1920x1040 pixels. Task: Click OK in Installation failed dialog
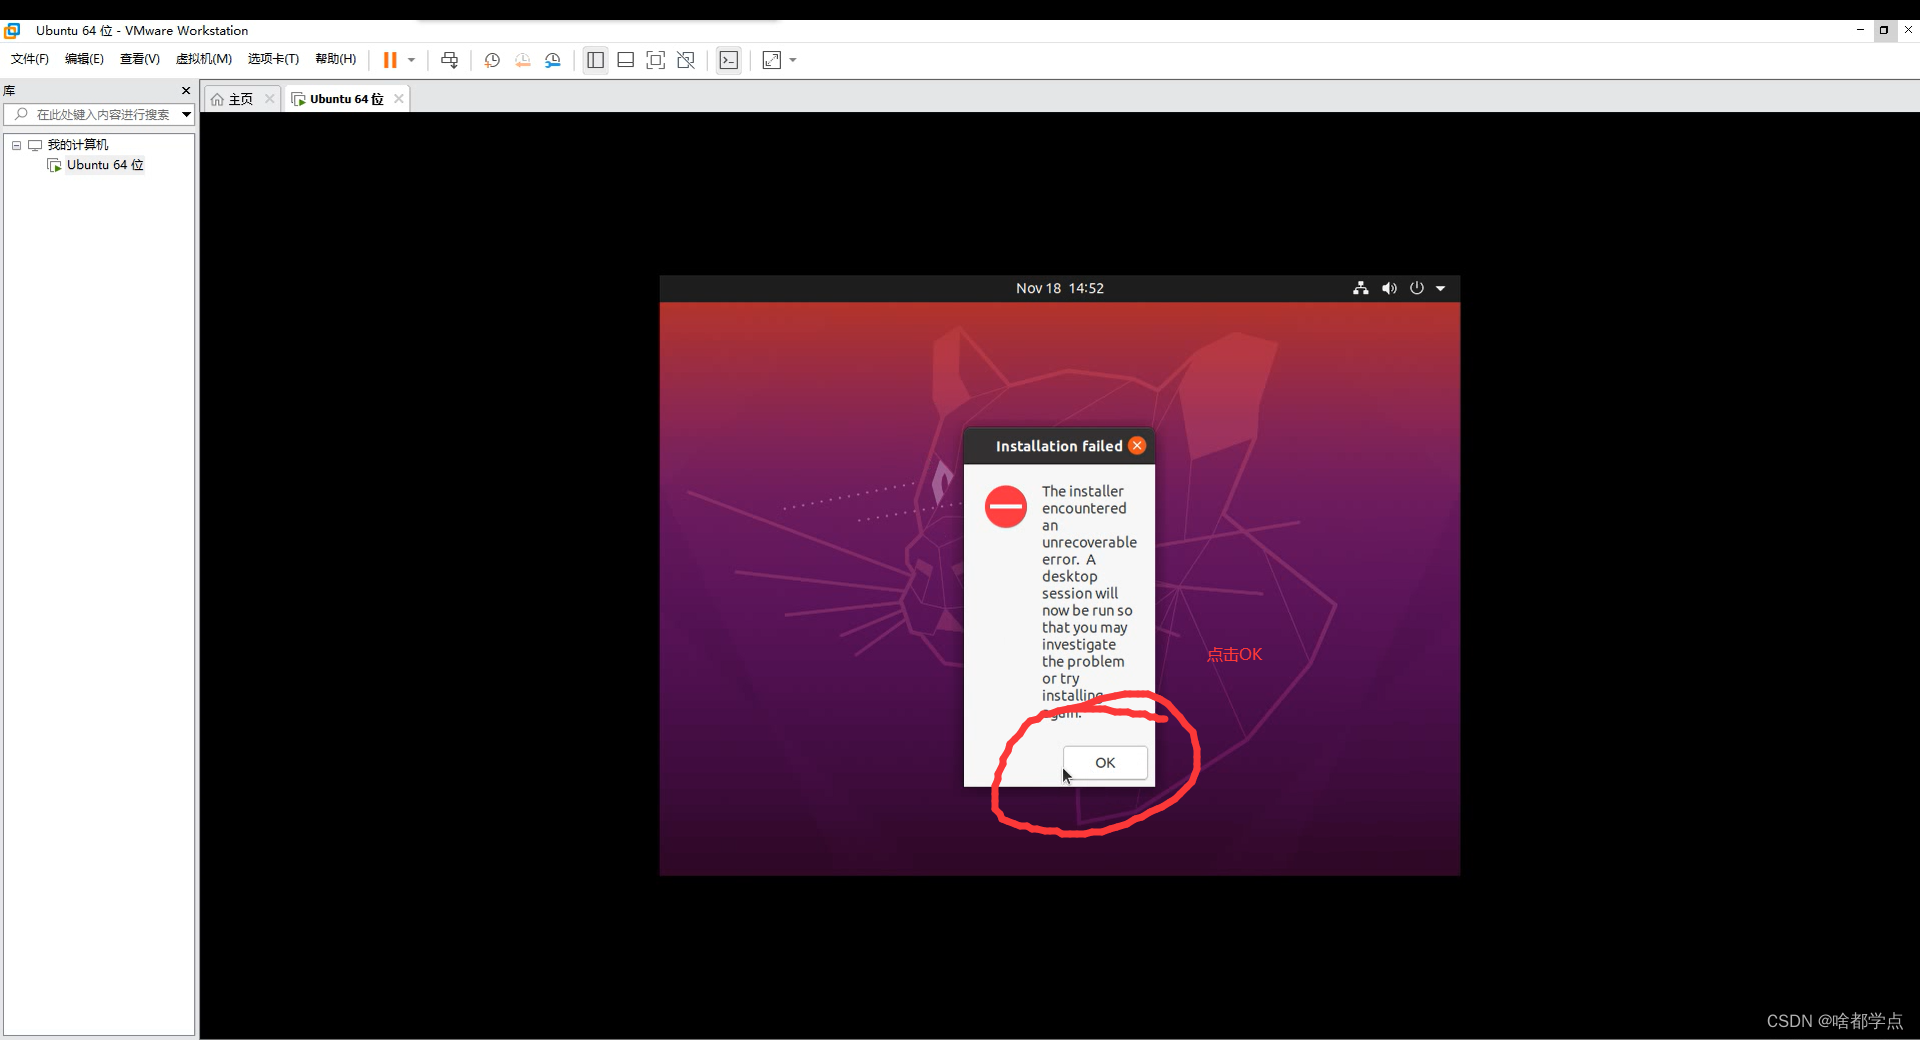[x=1105, y=763]
